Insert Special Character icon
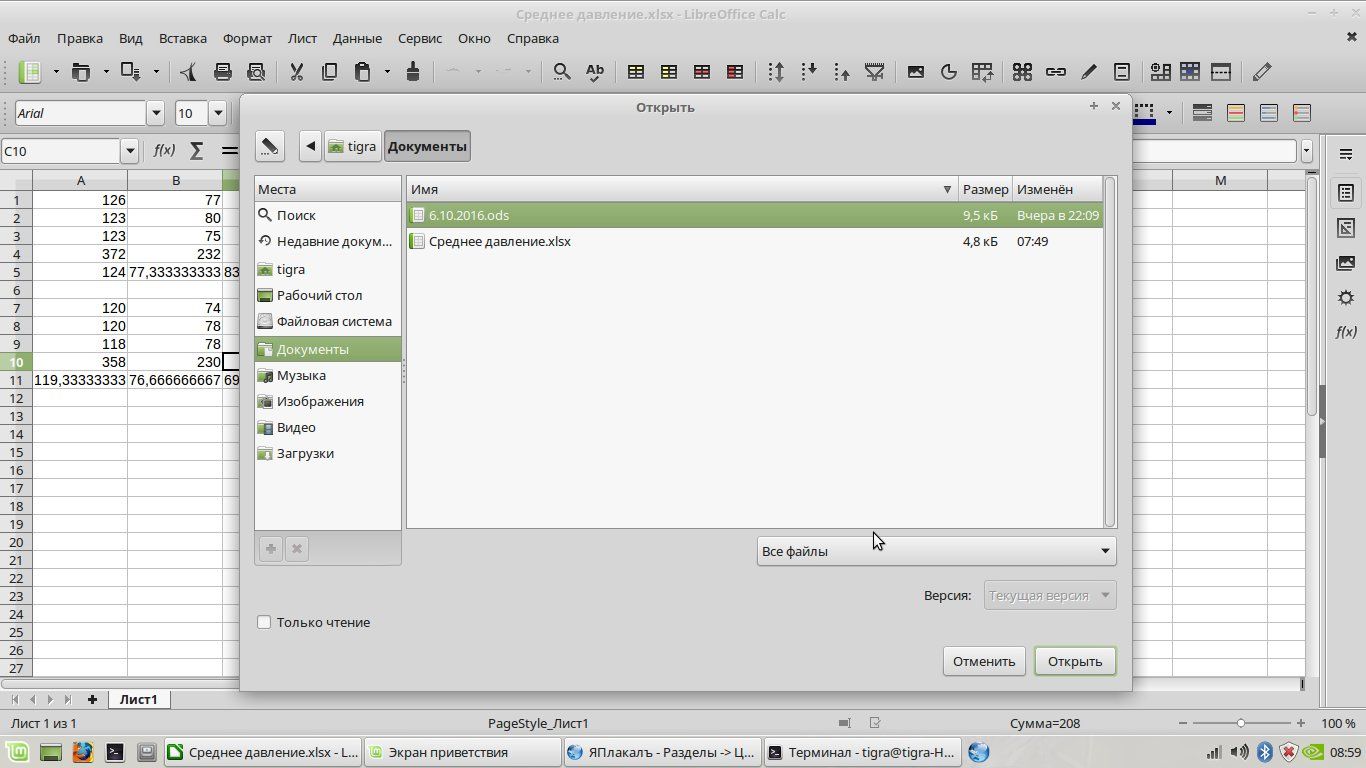This screenshot has height=768, width=1366. coord(1022,72)
